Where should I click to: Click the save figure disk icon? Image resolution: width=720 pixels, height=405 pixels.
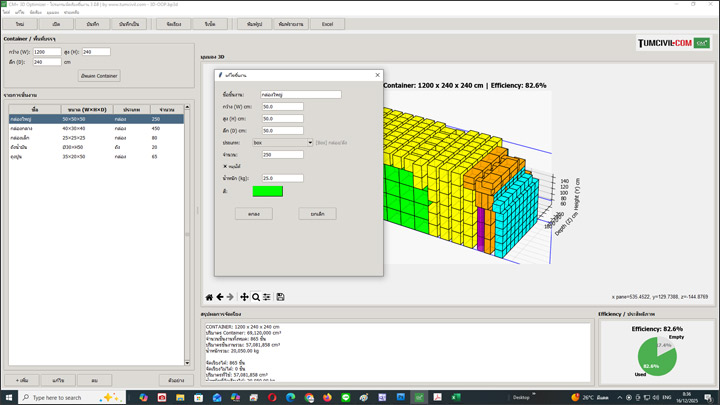[x=281, y=297]
